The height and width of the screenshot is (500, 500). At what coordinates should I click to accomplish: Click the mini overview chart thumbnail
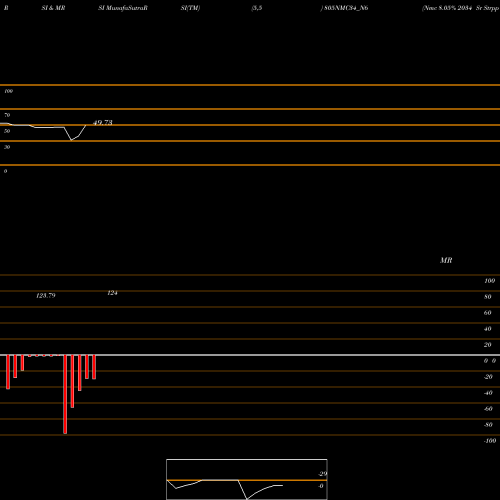pyautogui.click(x=247, y=479)
